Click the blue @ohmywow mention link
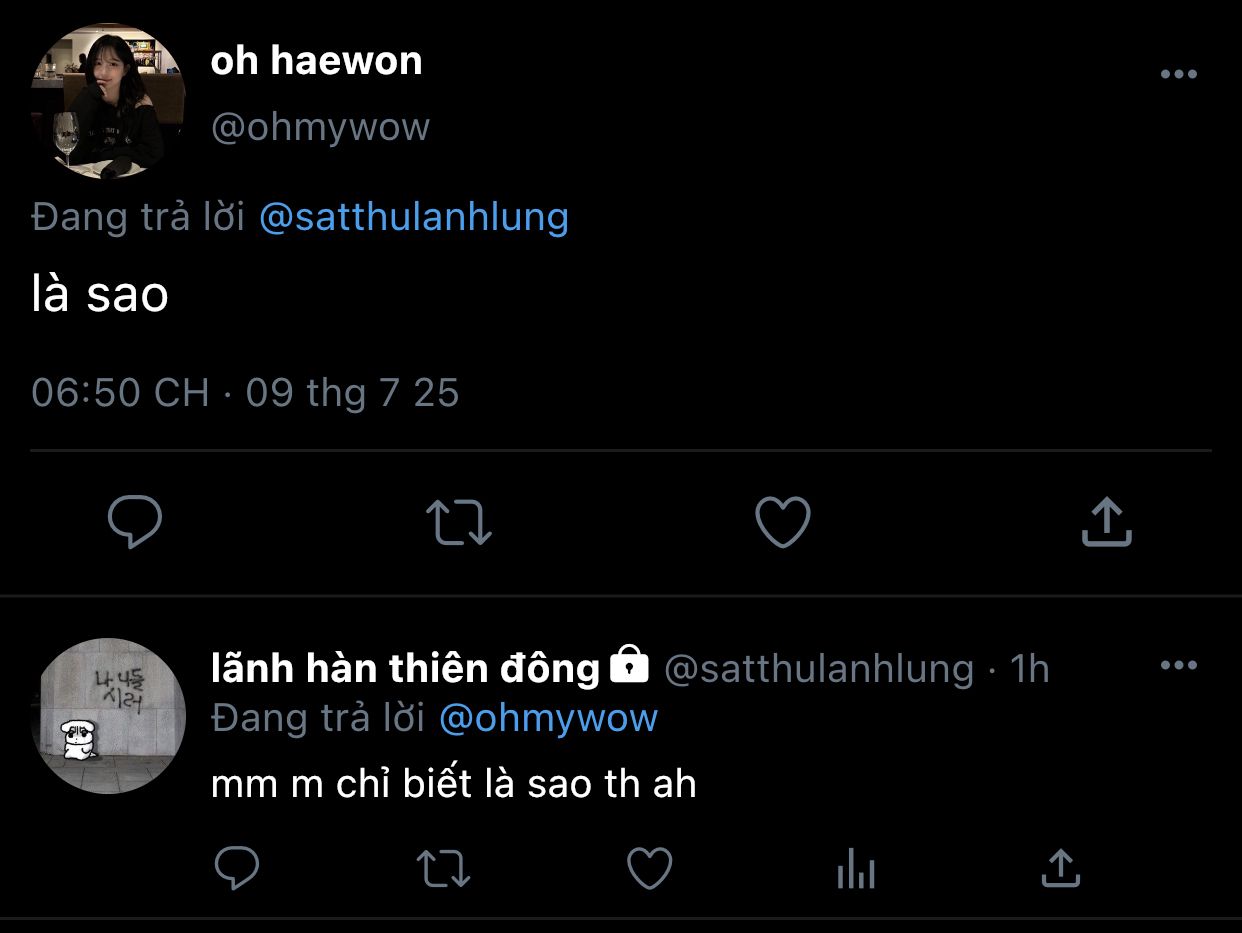Viewport: 1242px width, 933px height. click(548, 718)
